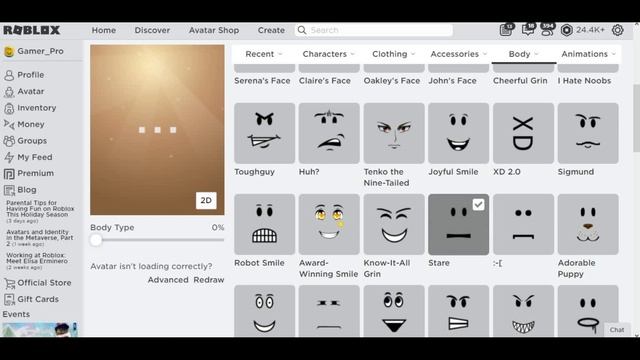Open Avatar Shop in top navigation
The height and width of the screenshot is (360, 640).
click(214, 30)
